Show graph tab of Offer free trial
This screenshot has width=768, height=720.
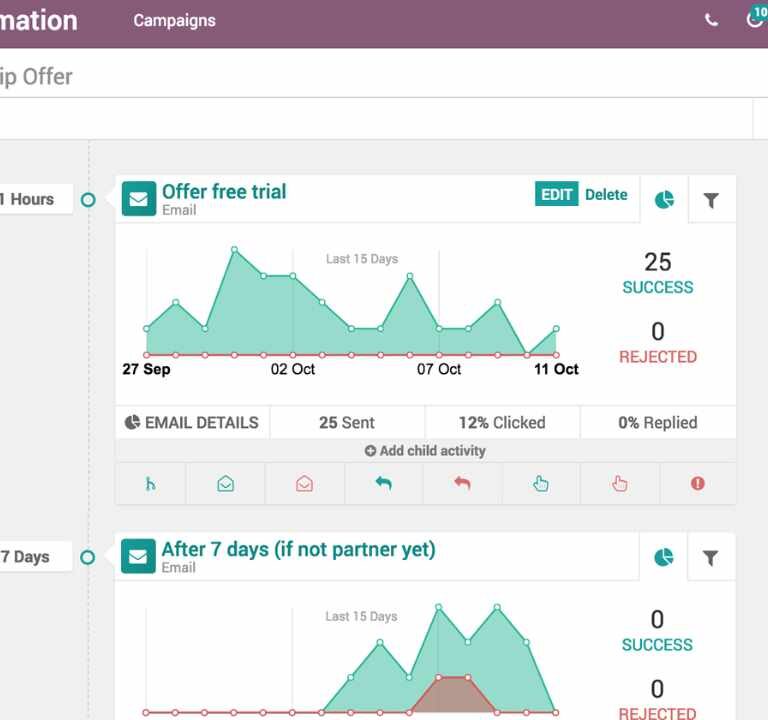point(664,200)
